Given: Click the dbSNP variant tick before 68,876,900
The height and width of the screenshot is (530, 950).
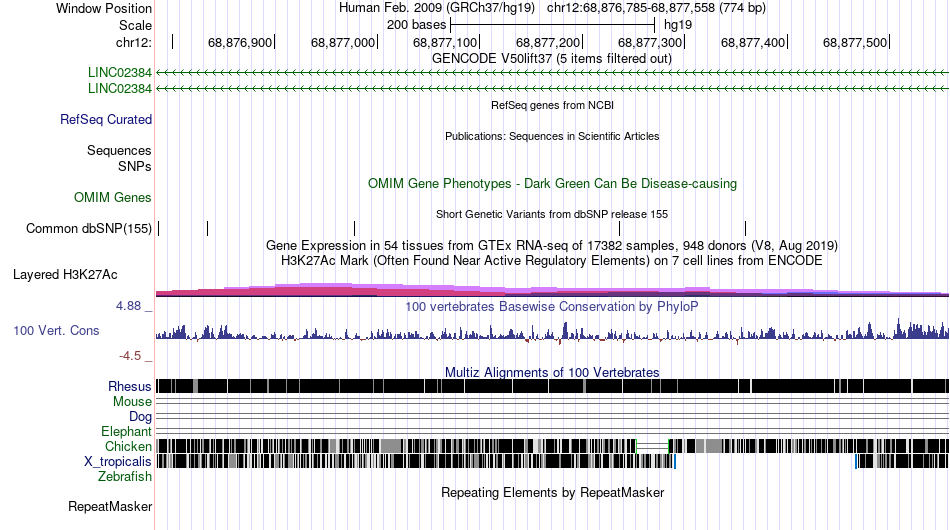Looking at the screenshot, I should 208,228.
